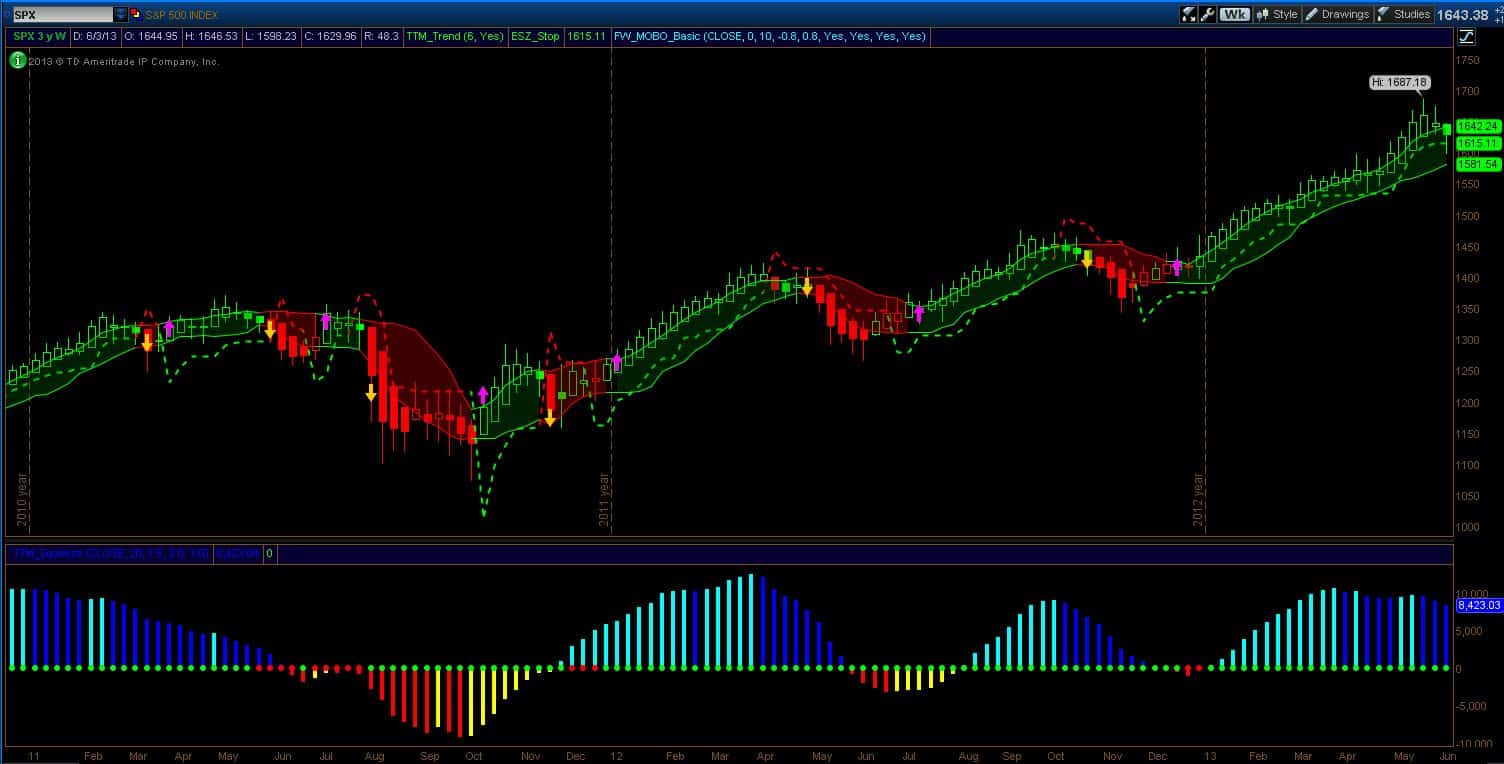The width and height of the screenshot is (1504, 764).
Task: Click the ESZ_Stop study label
Action: [x=536, y=36]
